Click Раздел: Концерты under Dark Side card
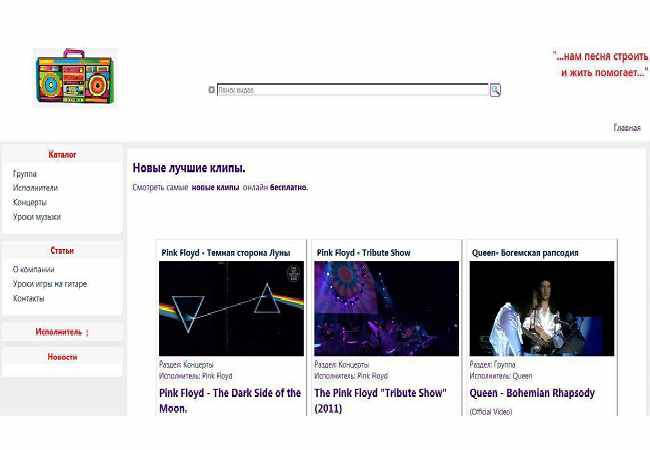Image resolution: width=650 pixels, height=450 pixels. tap(187, 365)
